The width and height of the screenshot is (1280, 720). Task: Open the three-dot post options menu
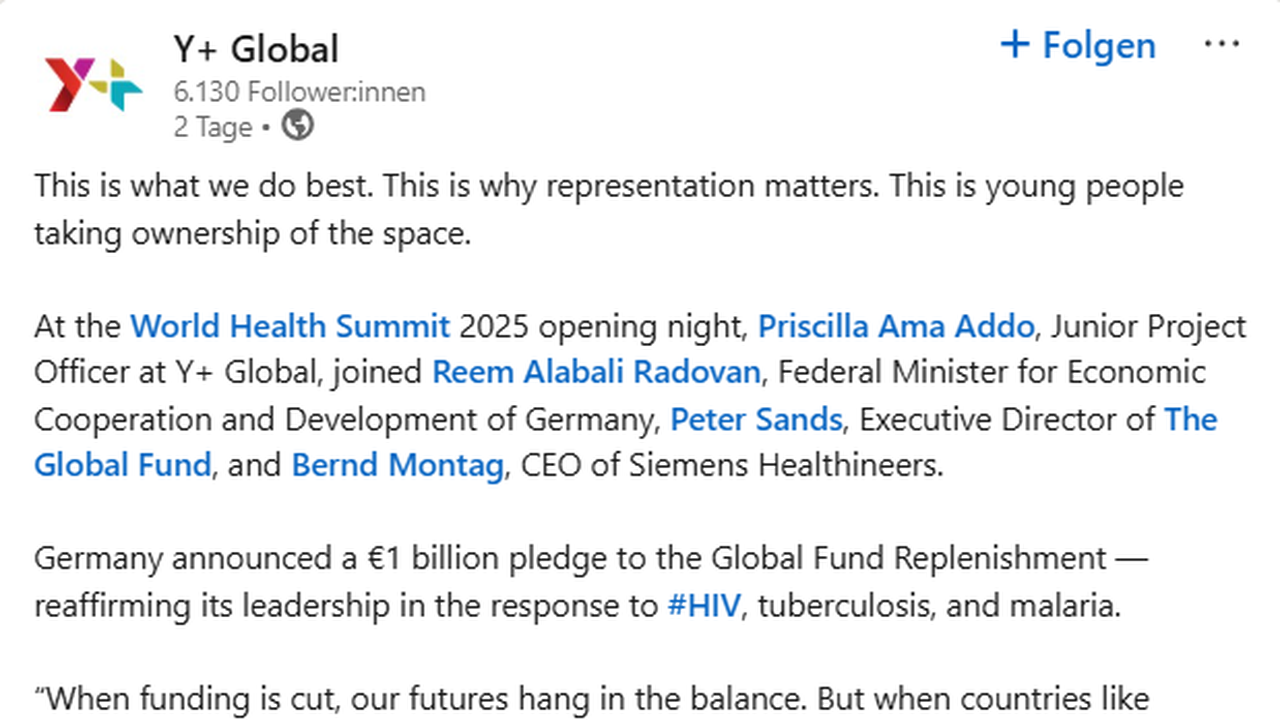pos(1222,46)
